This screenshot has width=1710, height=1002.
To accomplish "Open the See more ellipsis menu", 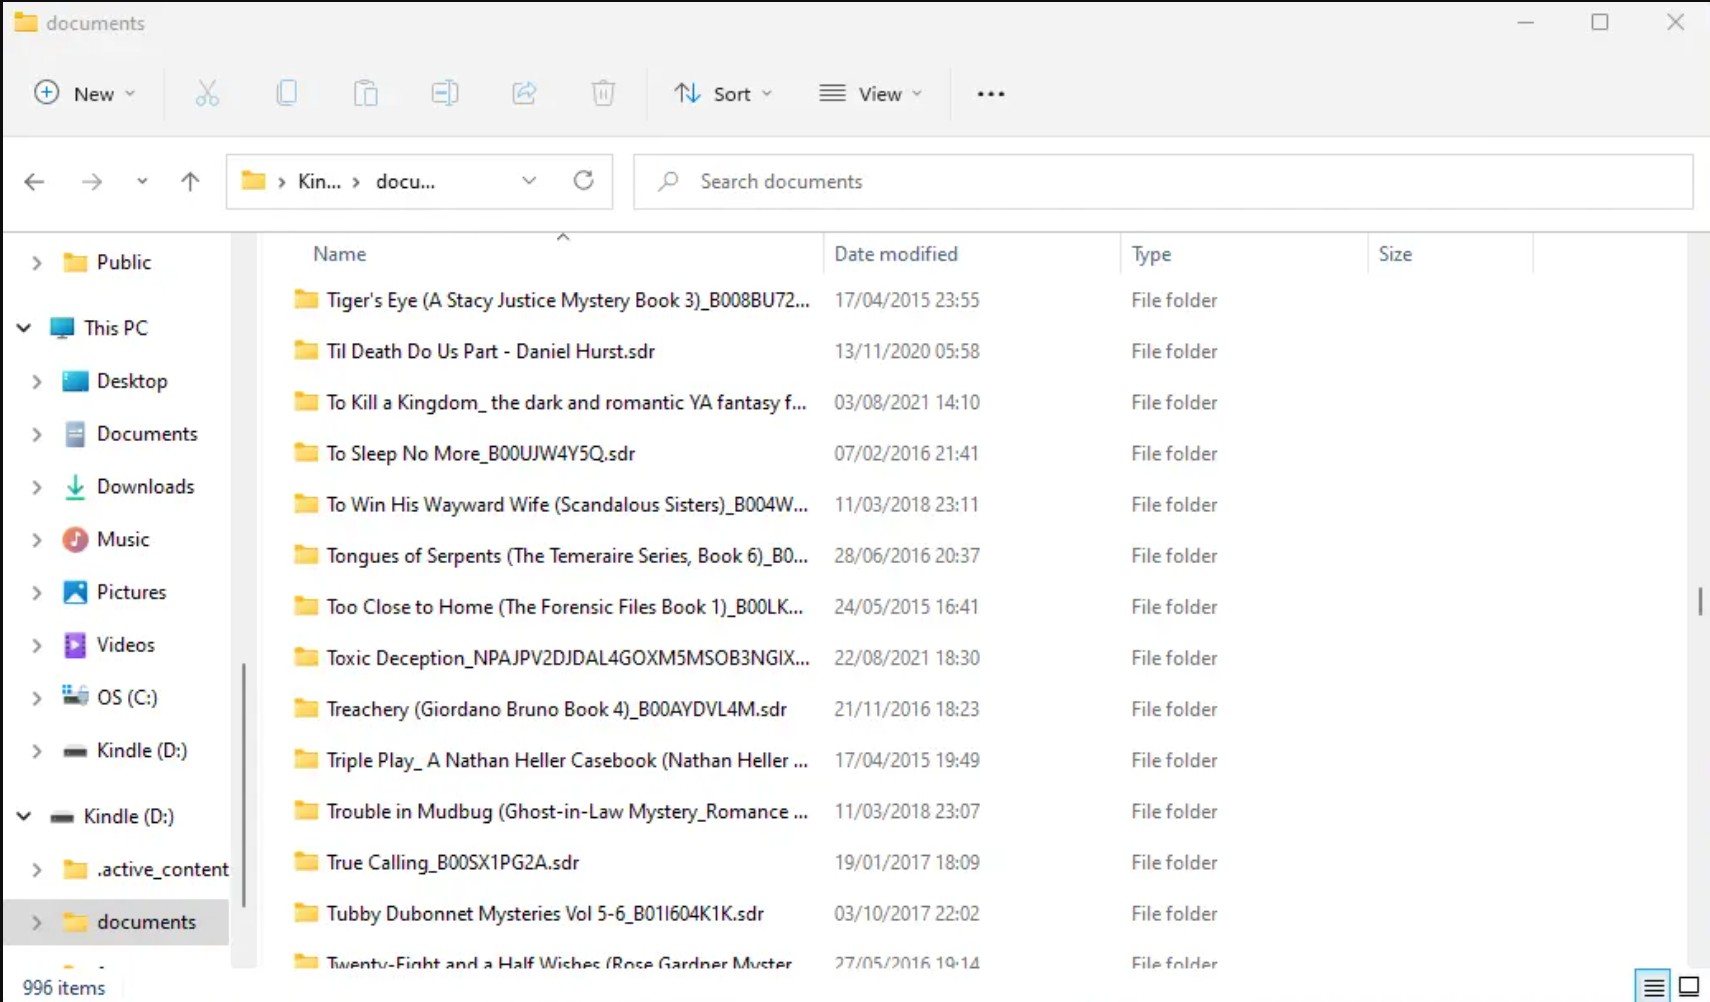I will (x=991, y=94).
